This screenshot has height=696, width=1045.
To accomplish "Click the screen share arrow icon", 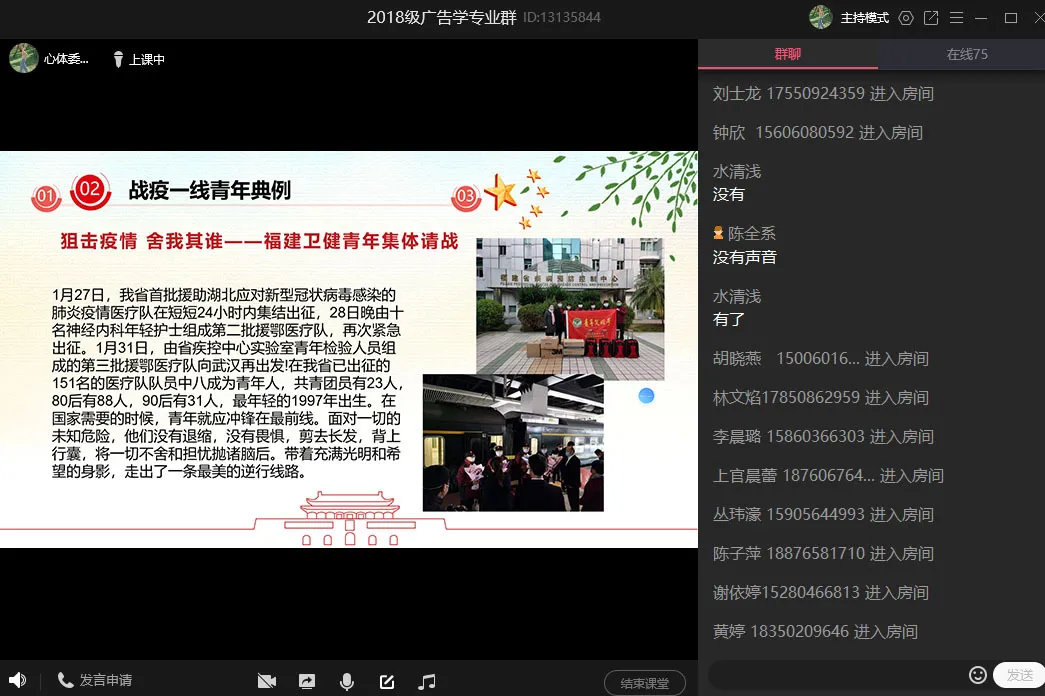I will 307,681.
